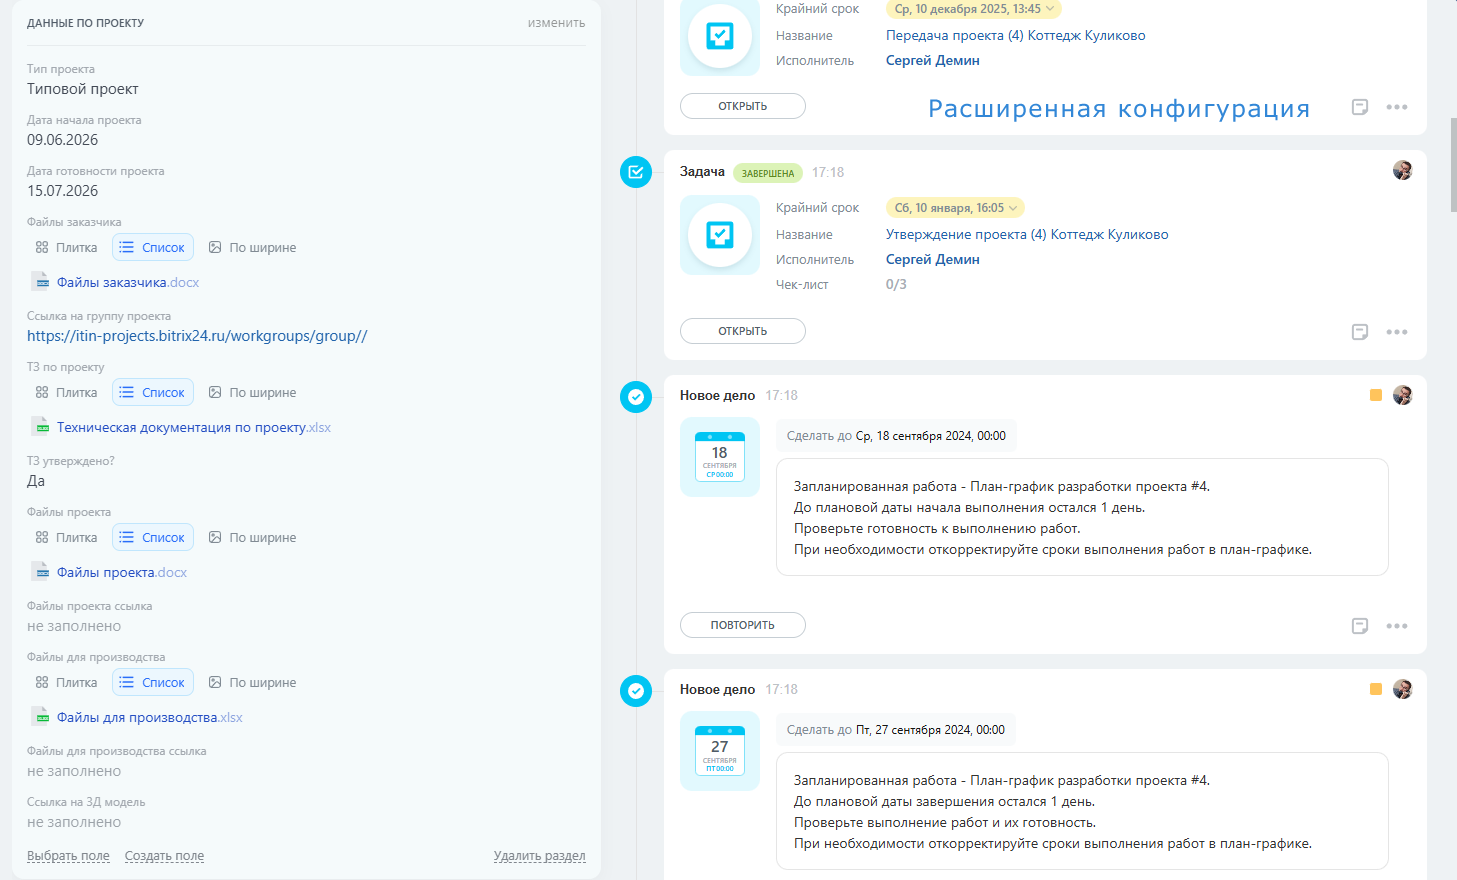Open note icon on the 18 сентября activity
Screen dimensions: 1457x880
click(1360, 626)
